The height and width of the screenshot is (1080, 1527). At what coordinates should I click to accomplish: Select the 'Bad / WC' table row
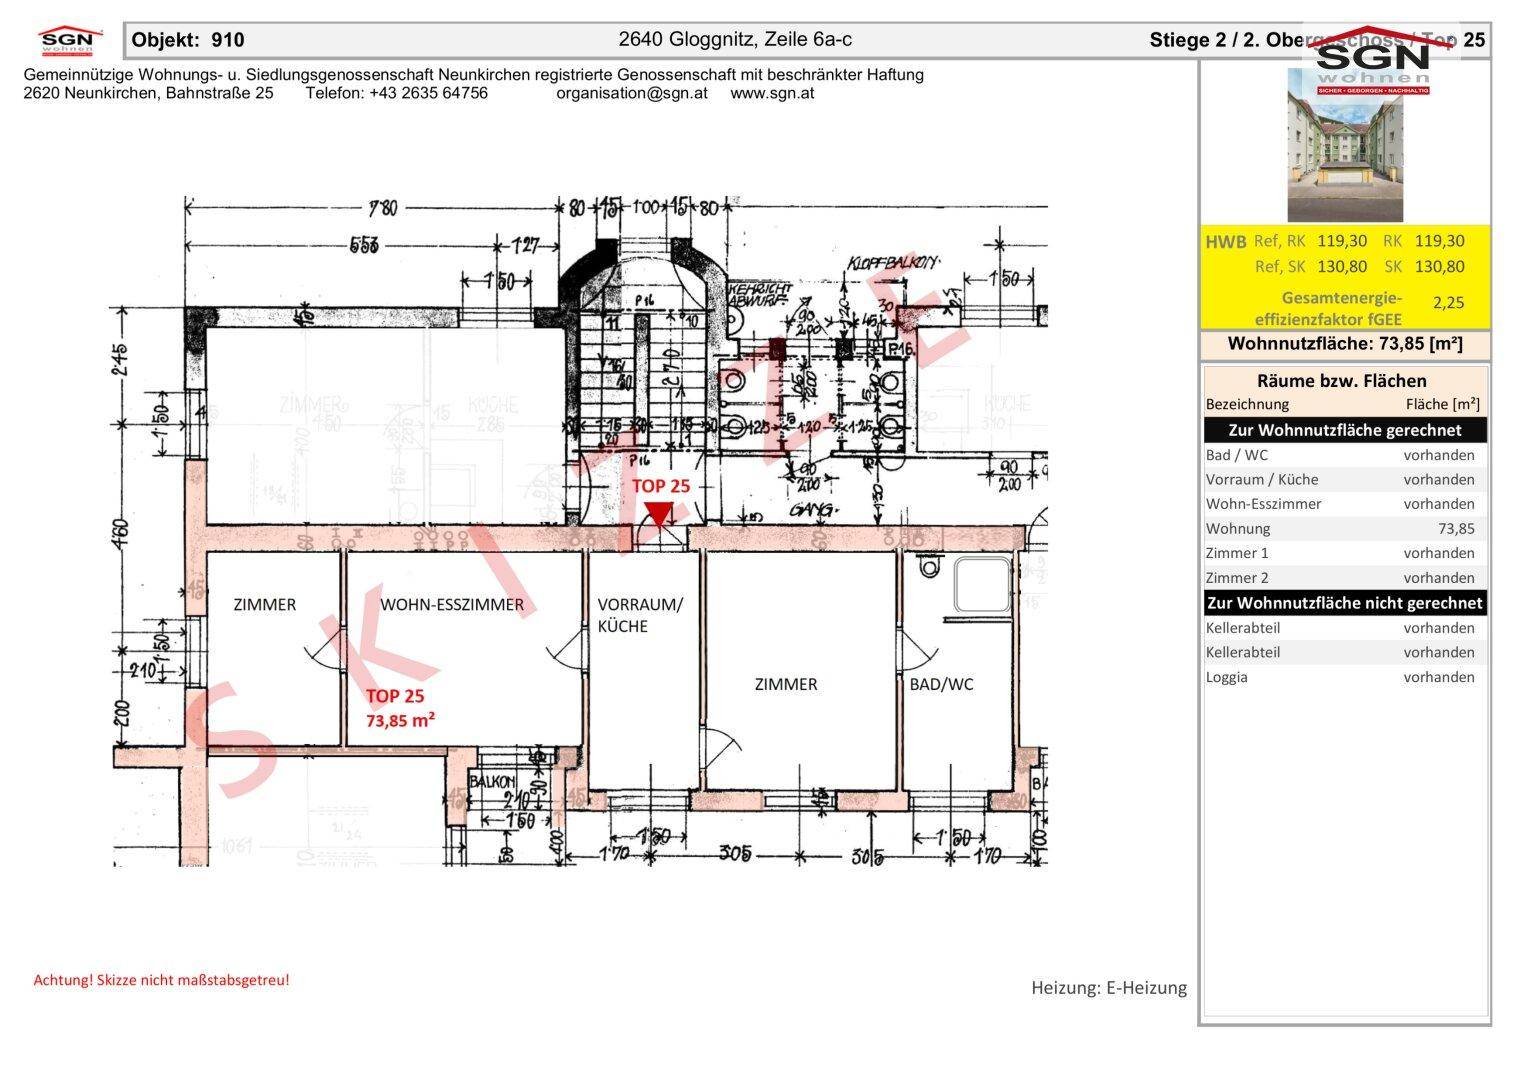[1345, 455]
